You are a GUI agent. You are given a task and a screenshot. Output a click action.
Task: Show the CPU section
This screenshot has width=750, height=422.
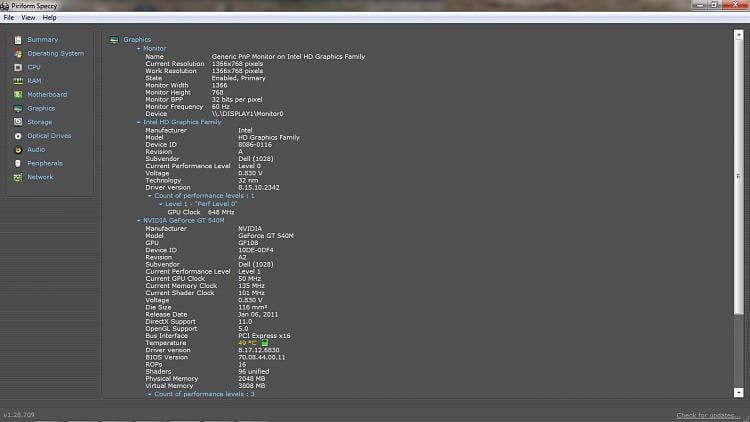tap(34, 67)
